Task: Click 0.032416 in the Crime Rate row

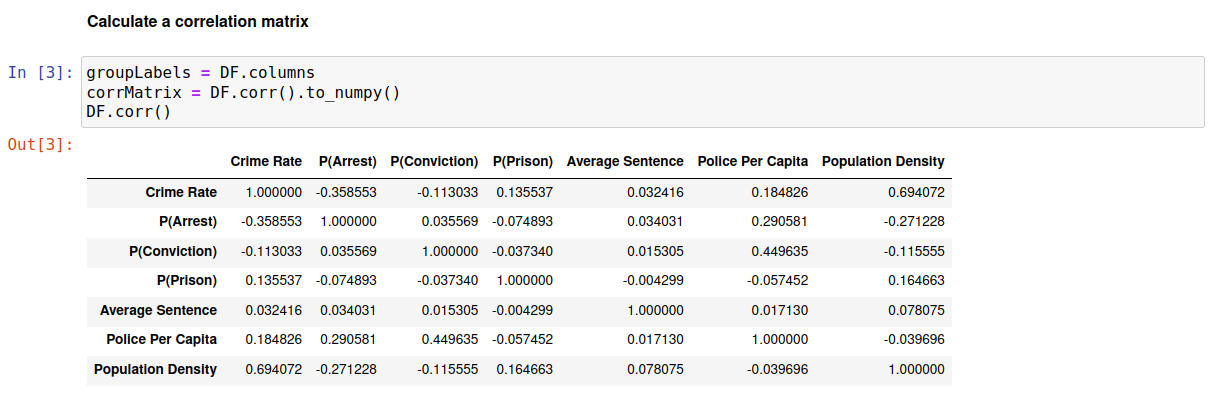Action: tap(655, 192)
